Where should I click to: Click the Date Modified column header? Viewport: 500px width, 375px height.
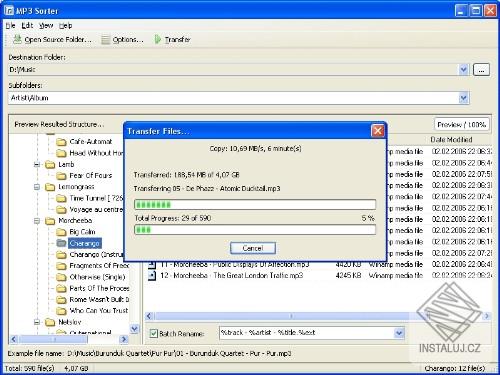tap(451, 140)
